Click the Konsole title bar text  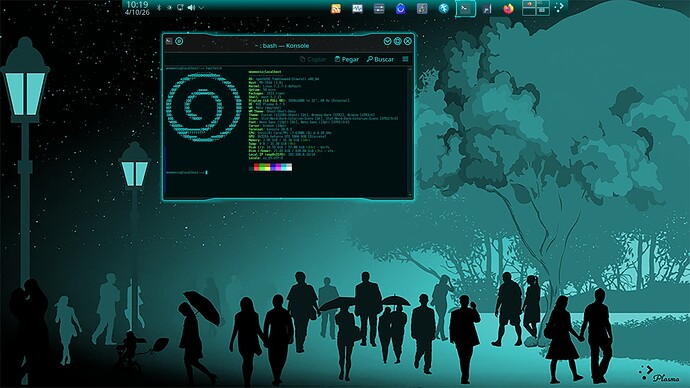click(x=282, y=46)
